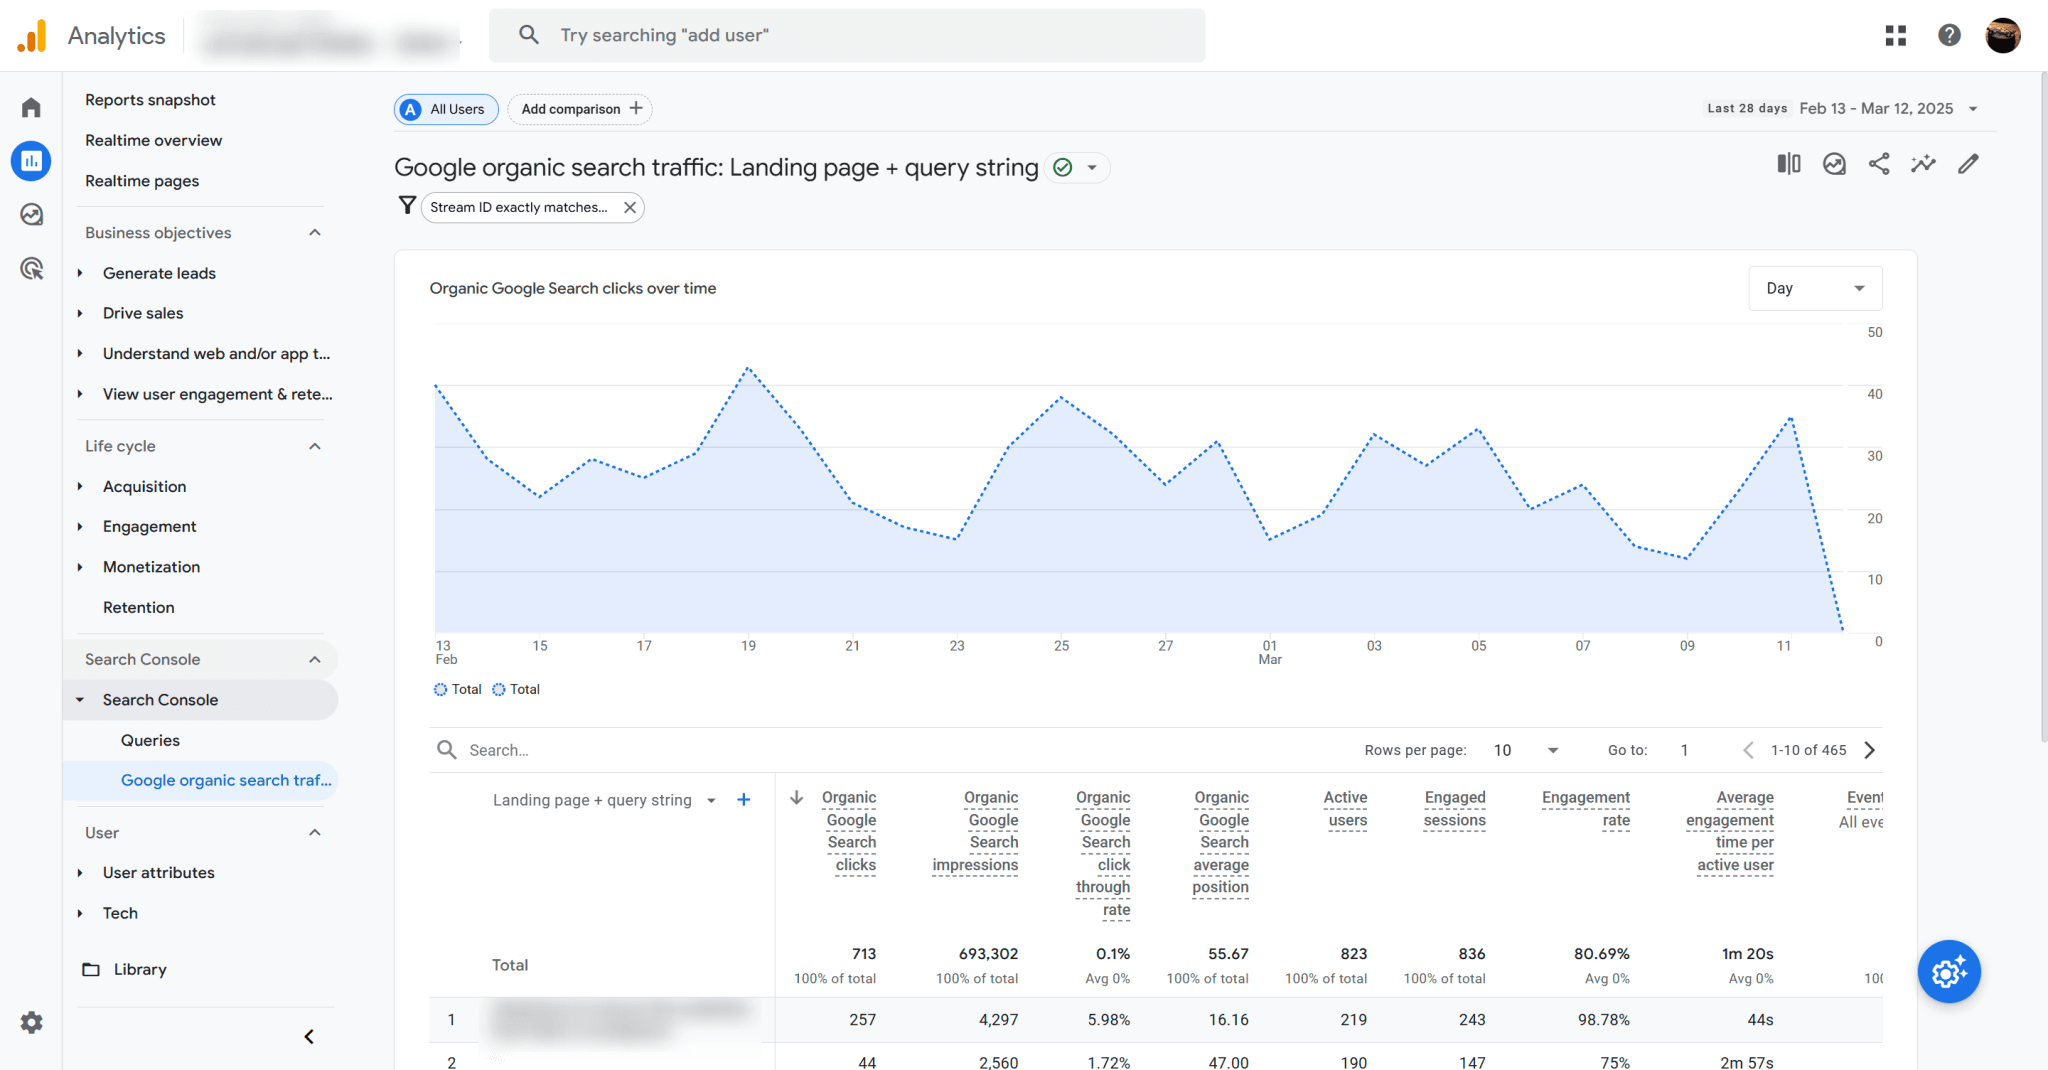
Task: Edit the report with the pencil icon
Action: coord(1967,163)
